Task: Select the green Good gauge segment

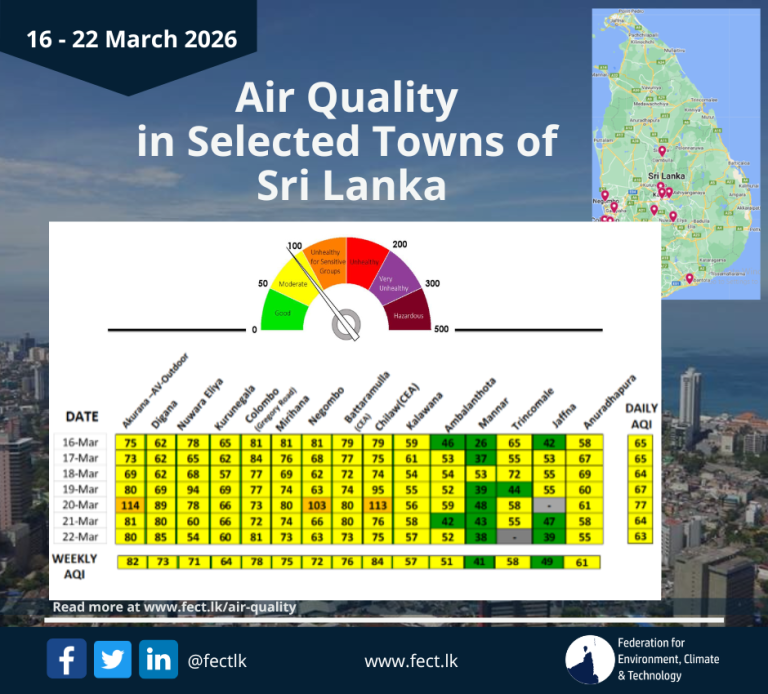Action: click(x=284, y=312)
